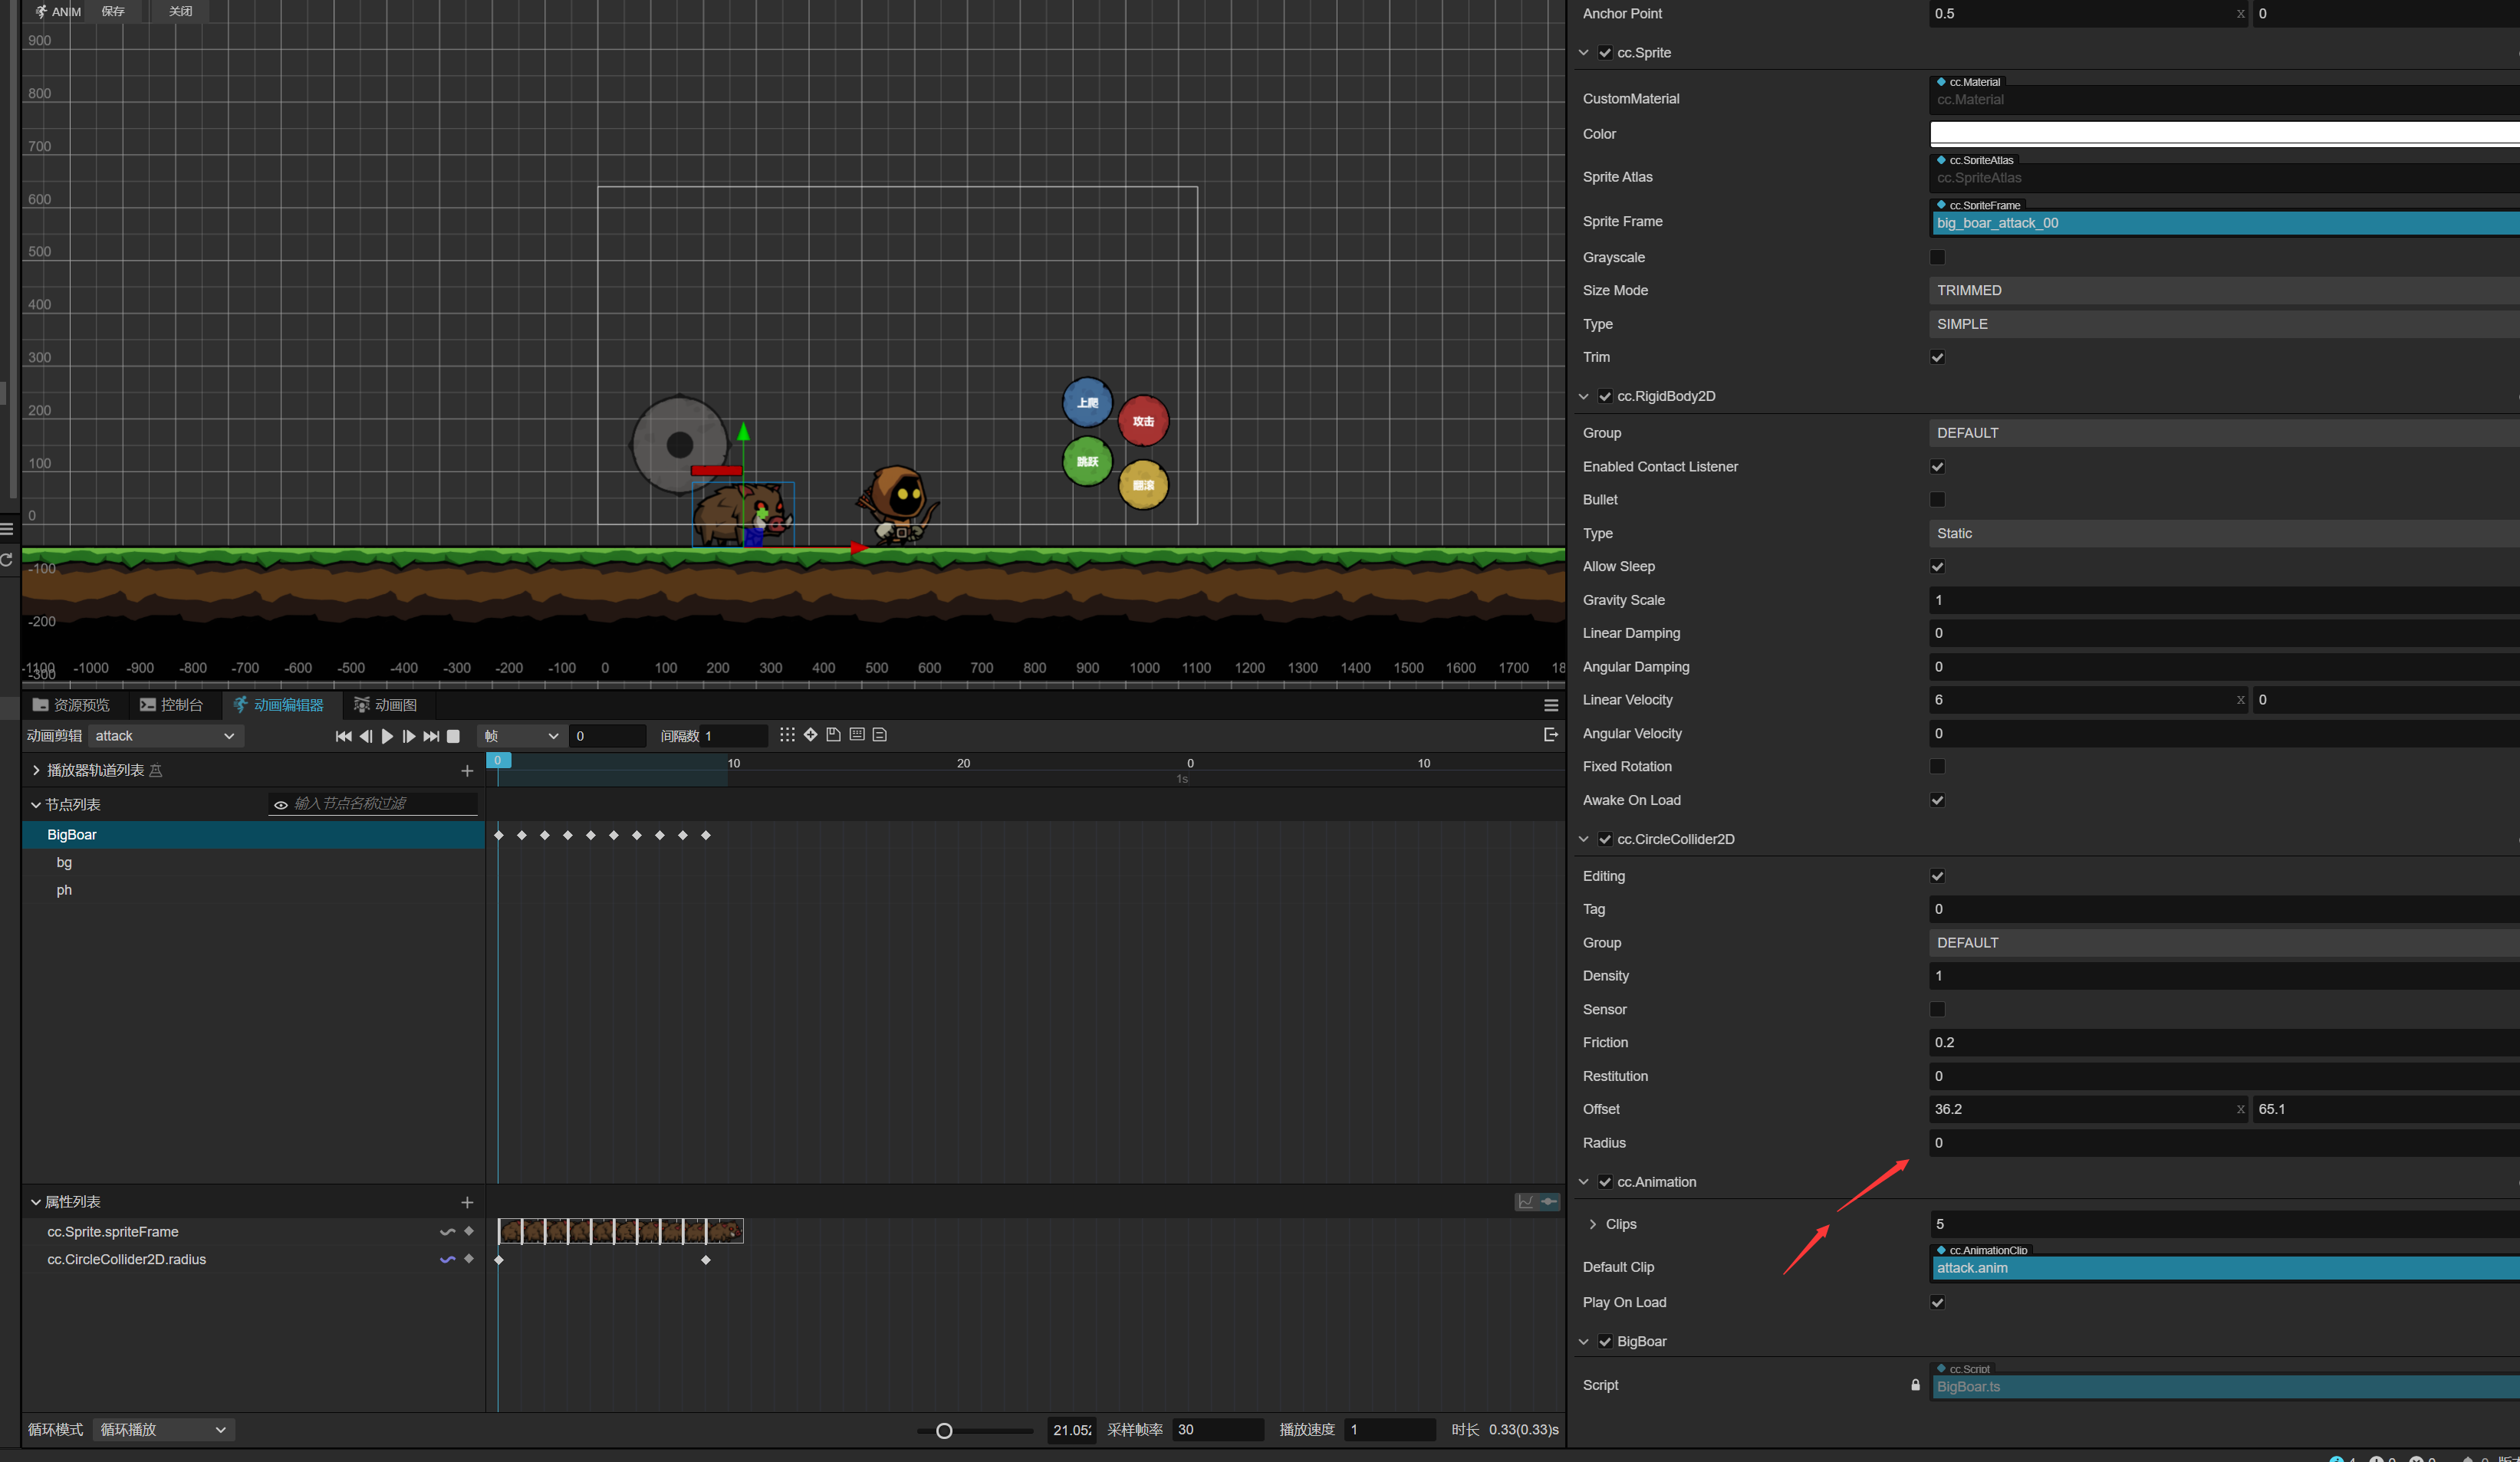Select the bg node in node list
Viewport: 2520px width, 1462px height.
coord(64,862)
